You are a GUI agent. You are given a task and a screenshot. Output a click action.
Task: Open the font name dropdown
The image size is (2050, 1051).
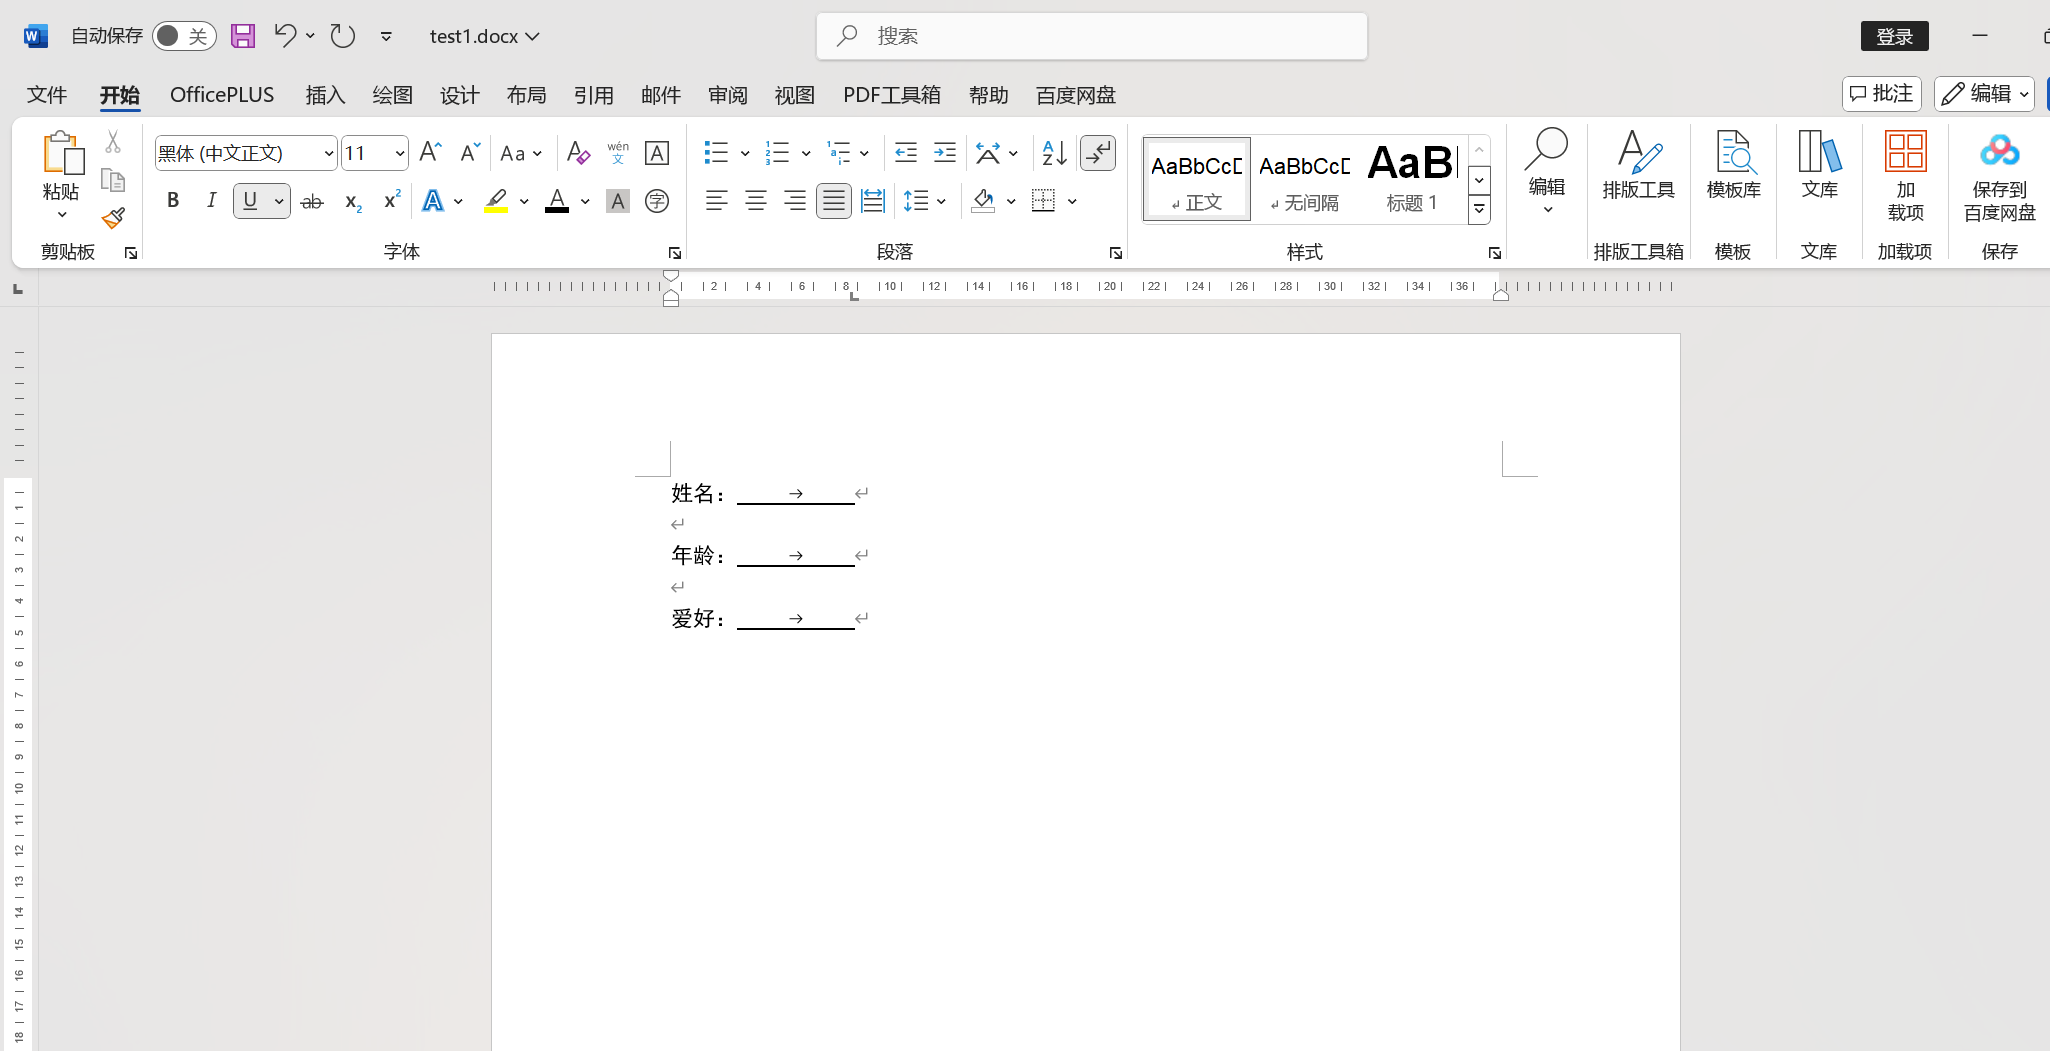(x=328, y=153)
